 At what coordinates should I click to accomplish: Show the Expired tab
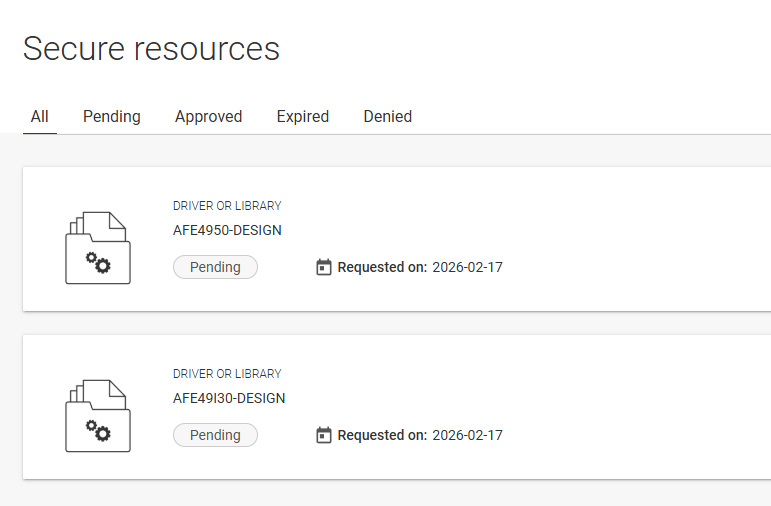[302, 117]
